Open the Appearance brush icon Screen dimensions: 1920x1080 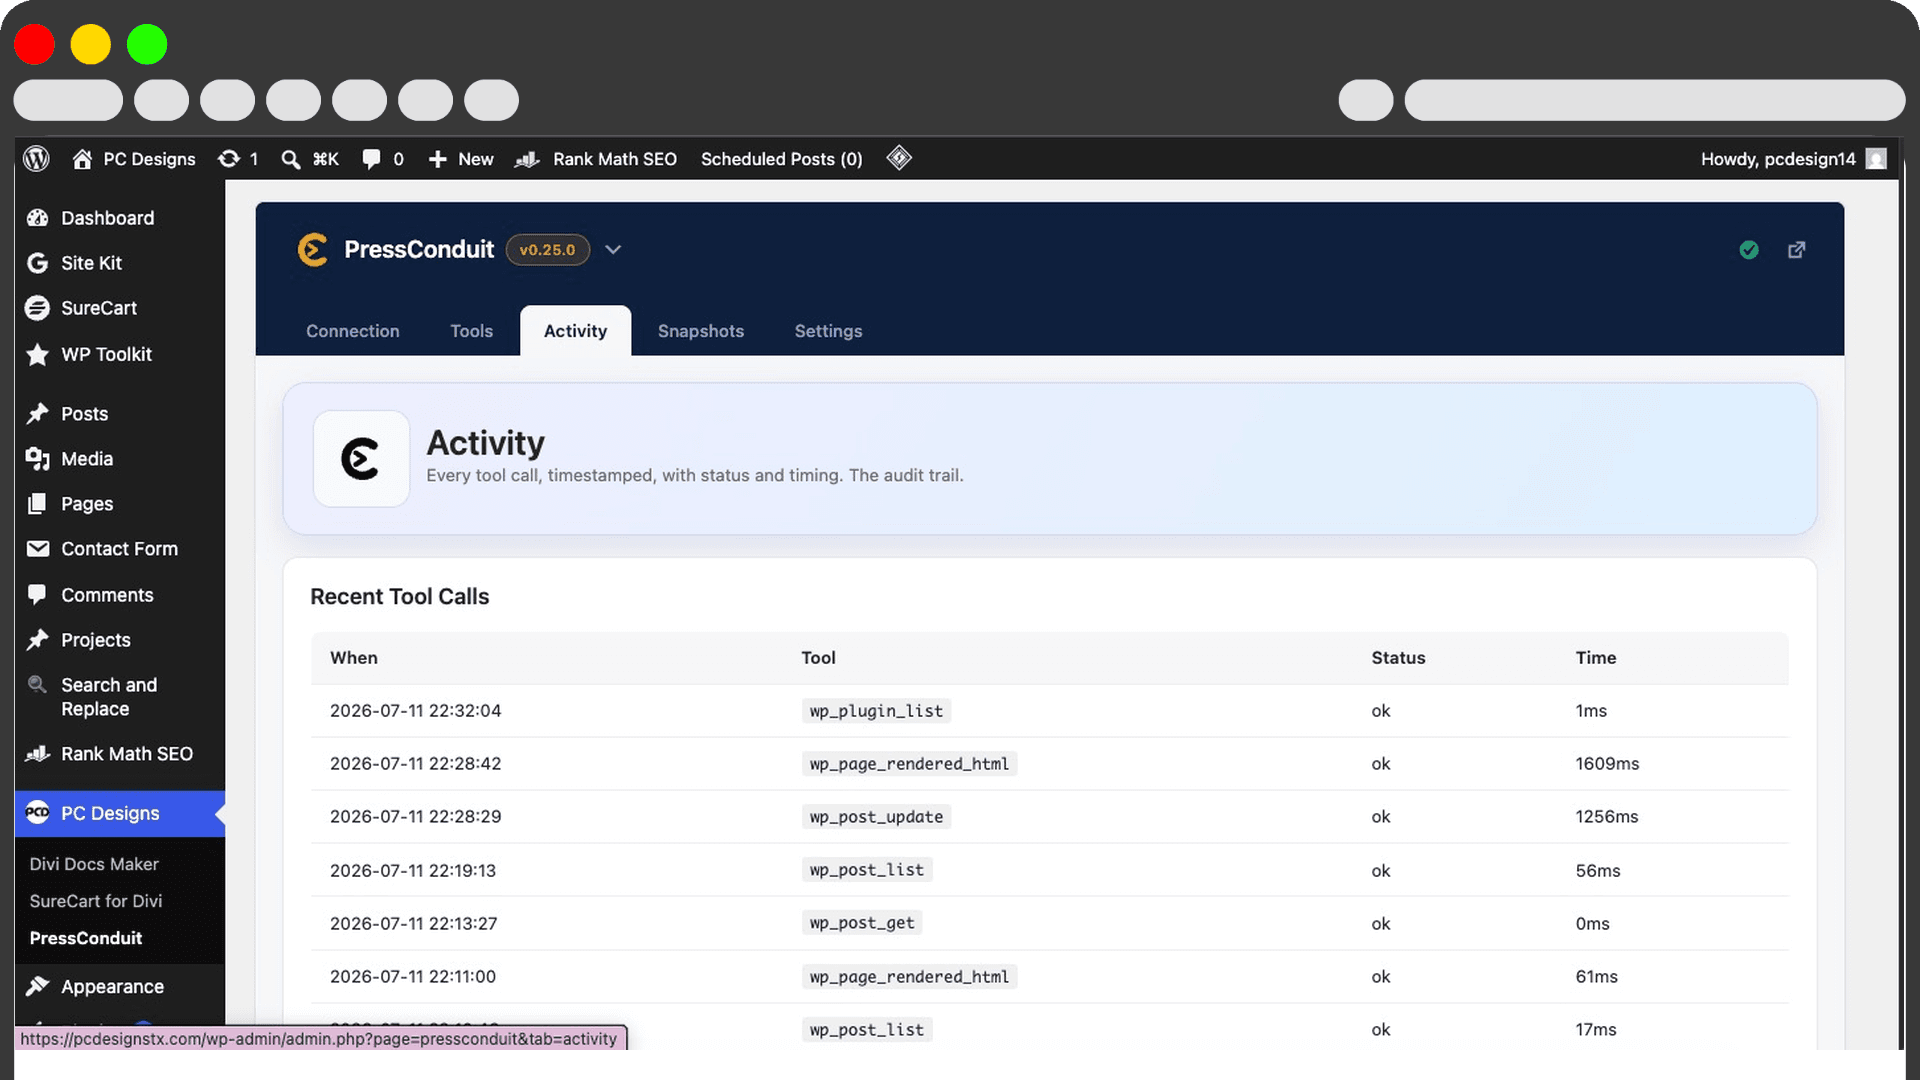pyautogui.click(x=38, y=986)
